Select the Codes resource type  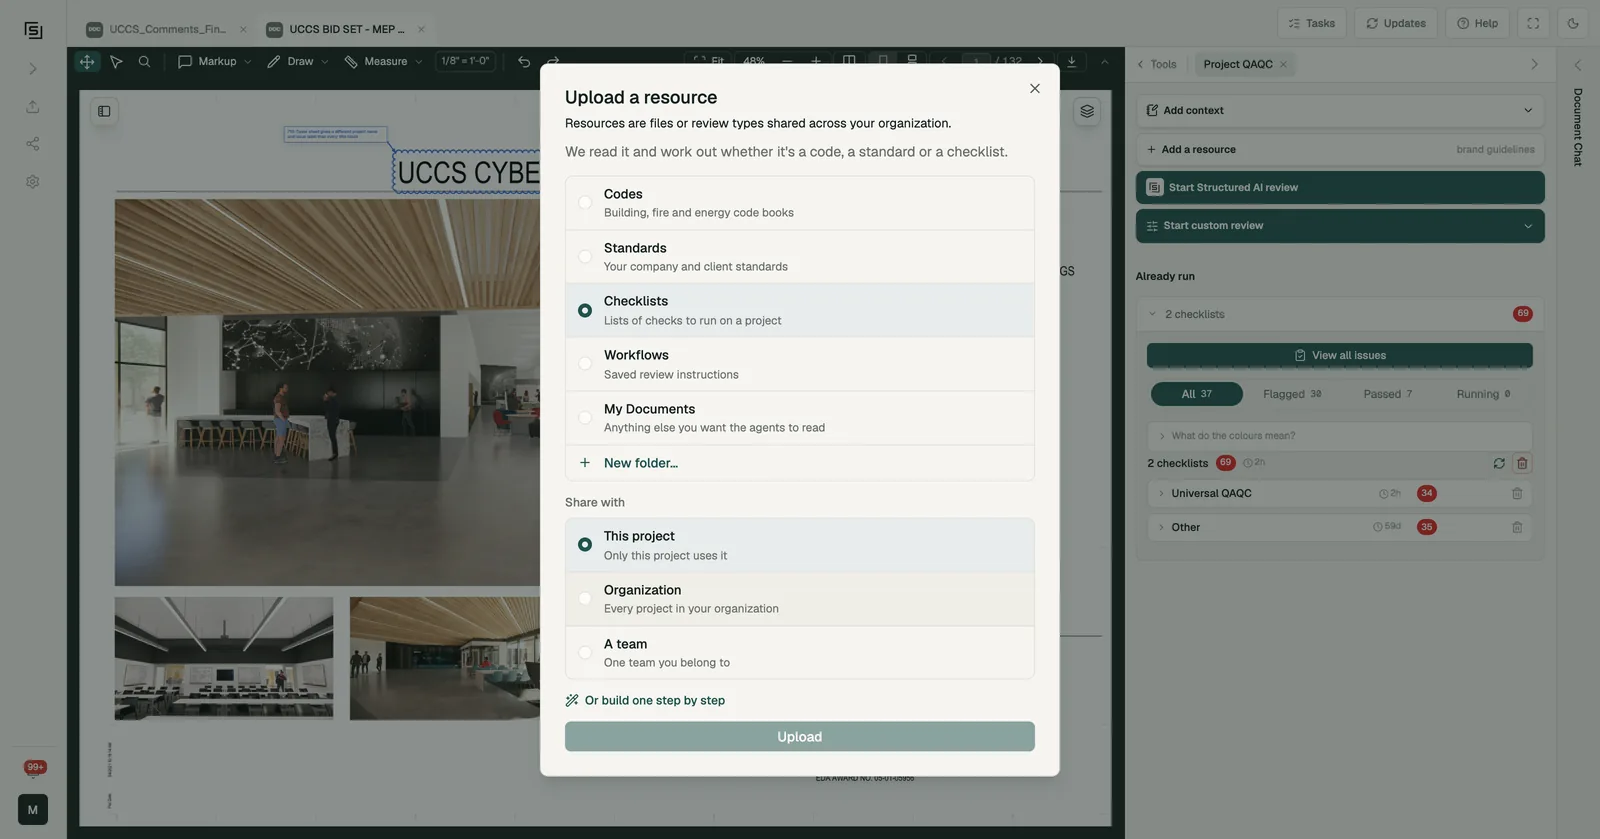coord(800,203)
